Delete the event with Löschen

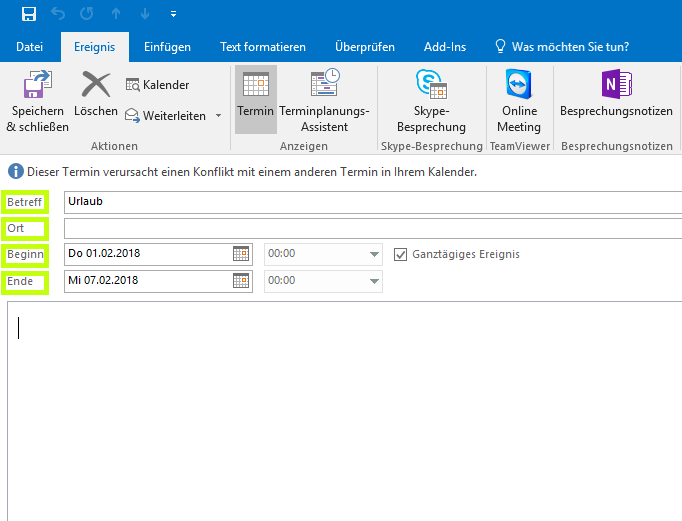pyautogui.click(x=96, y=94)
